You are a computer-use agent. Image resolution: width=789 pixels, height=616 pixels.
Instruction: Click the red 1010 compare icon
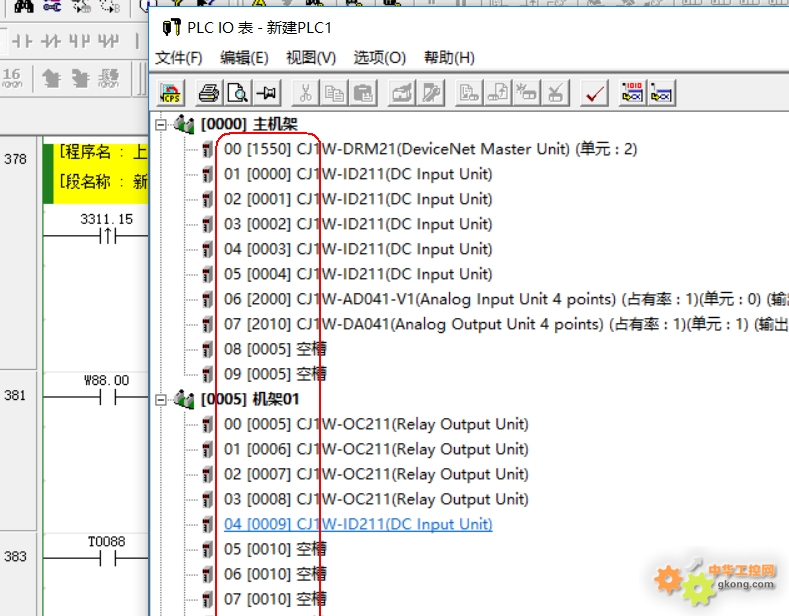[632, 93]
